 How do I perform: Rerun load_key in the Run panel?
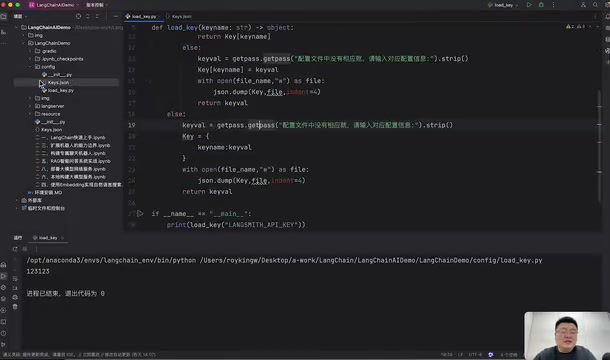[15, 249]
